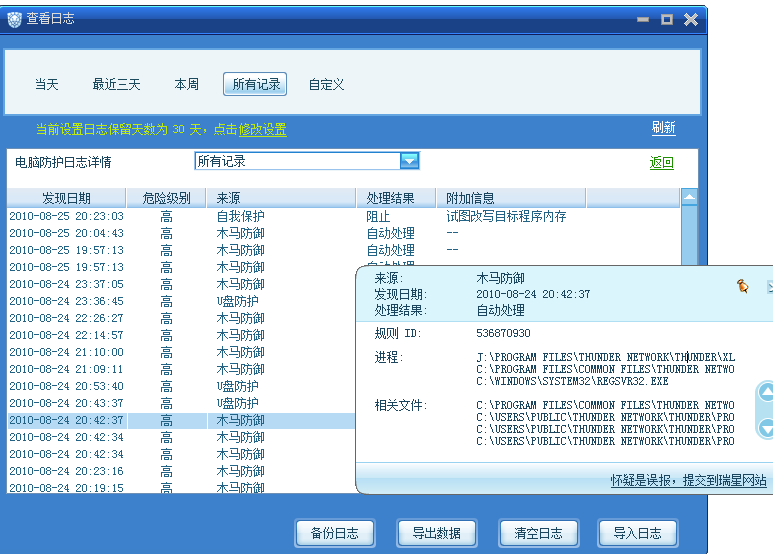Click the Rising shield icon in title bar

point(13,19)
